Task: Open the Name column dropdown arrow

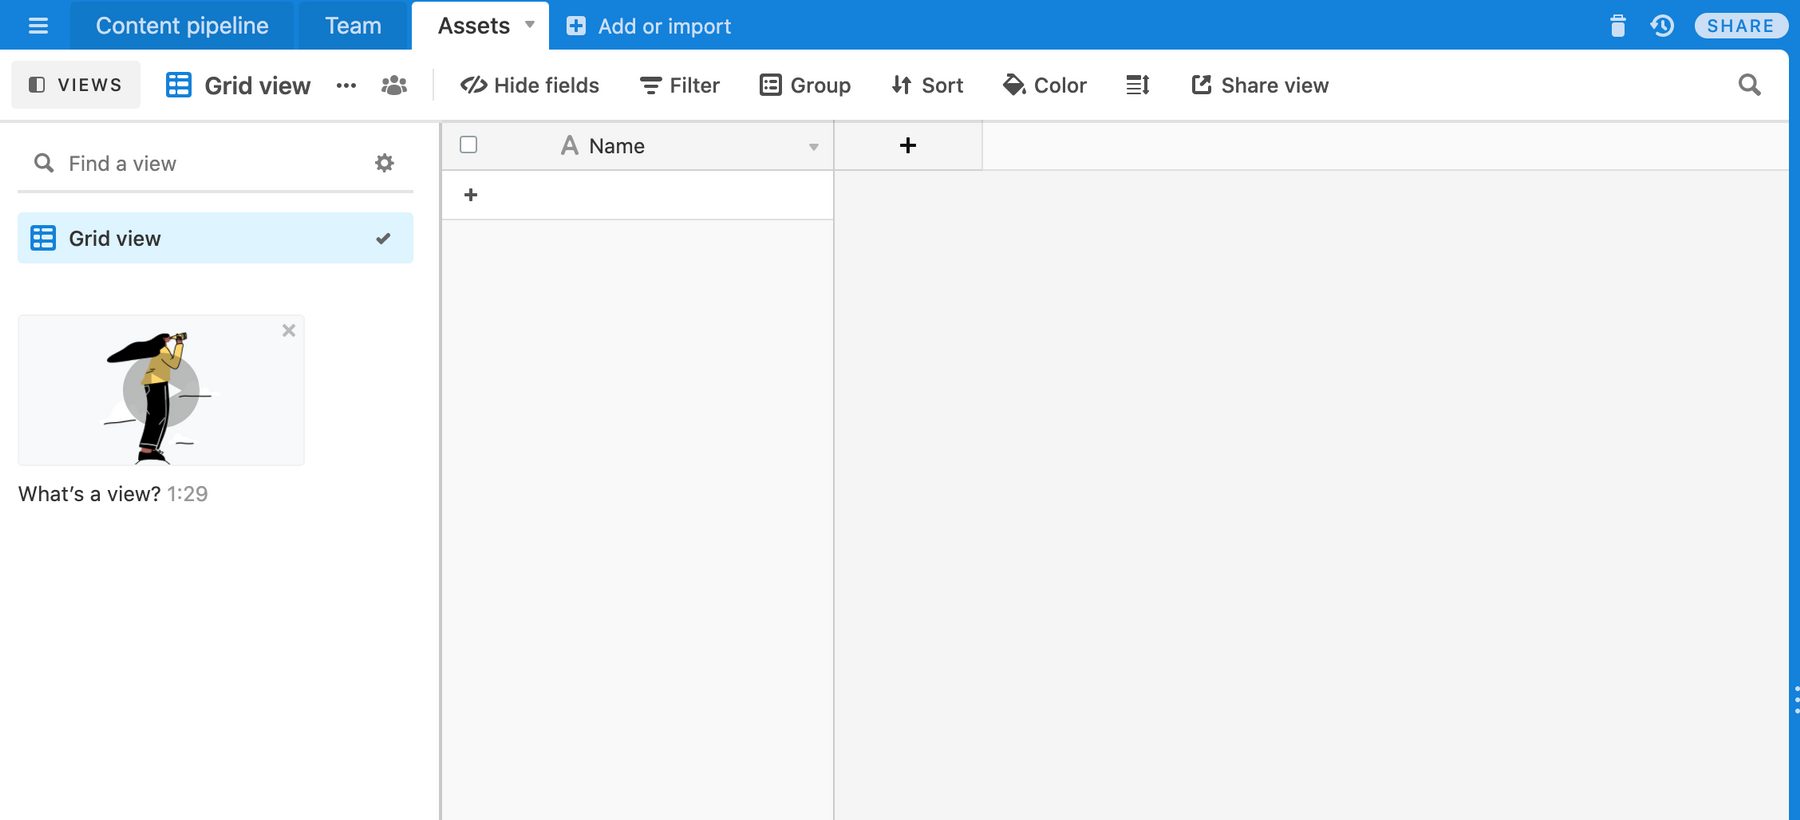Action: click(x=813, y=147)
